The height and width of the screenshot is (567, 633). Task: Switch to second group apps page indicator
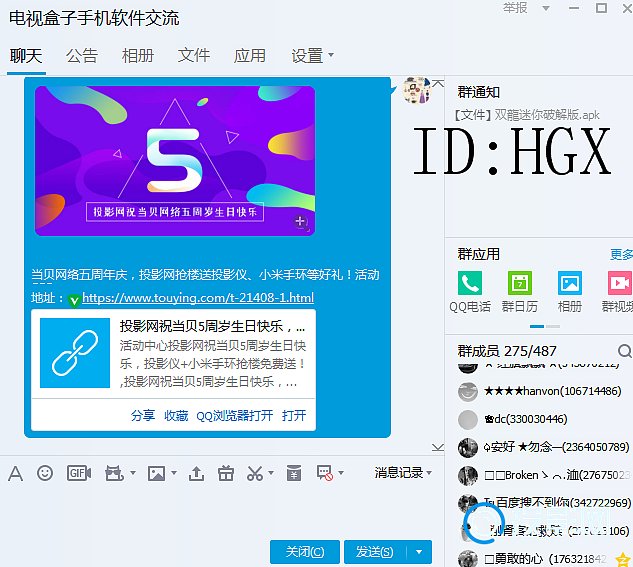tap(553, 326)
